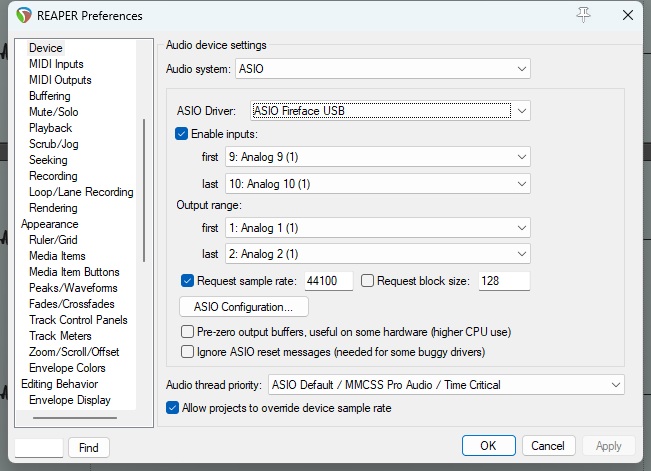
Task: Toggle Request sample rate checkbox
Action: pos(187,281)
